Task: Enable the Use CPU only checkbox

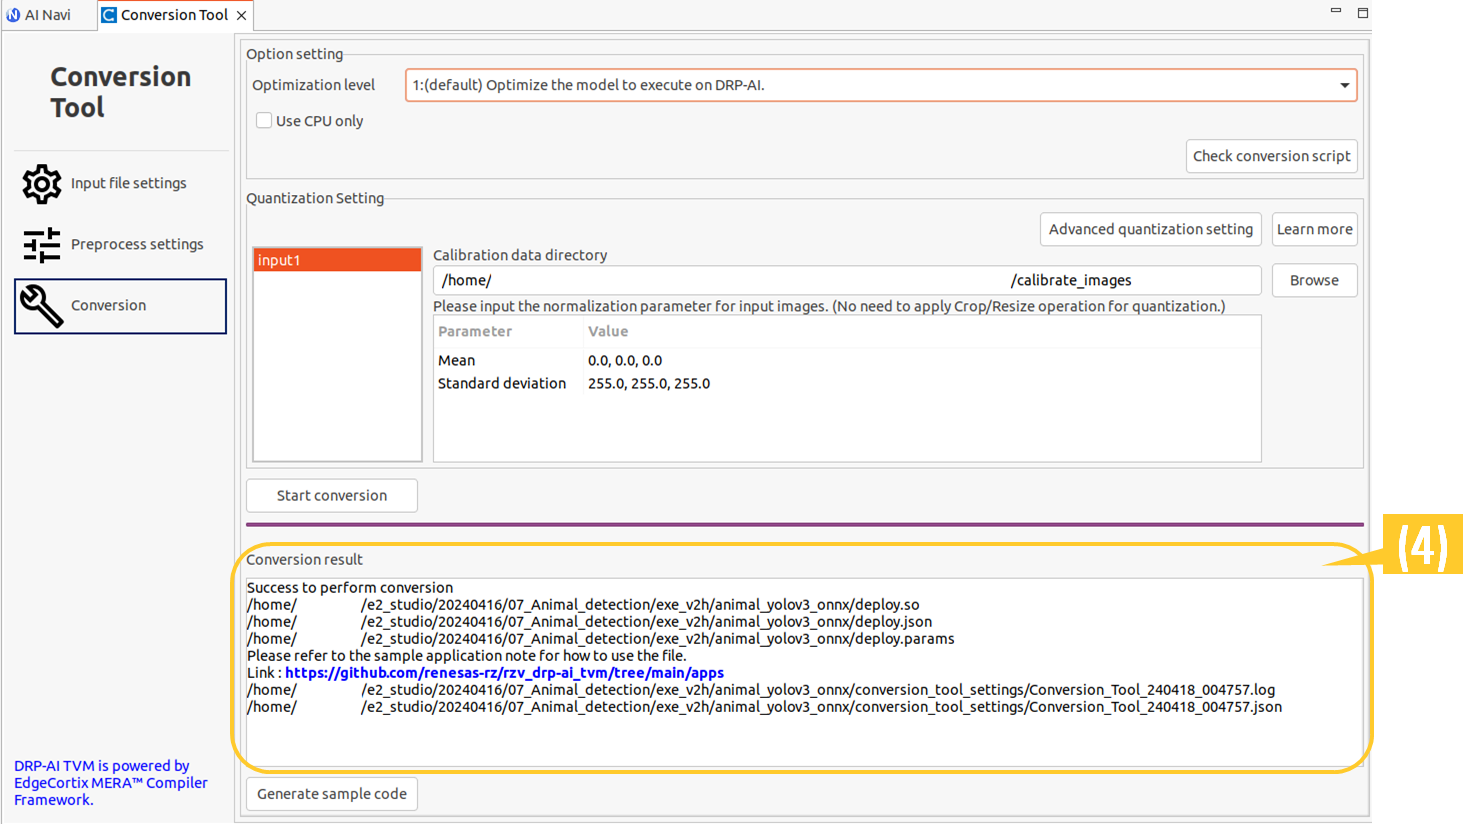Action: point(264,121)
